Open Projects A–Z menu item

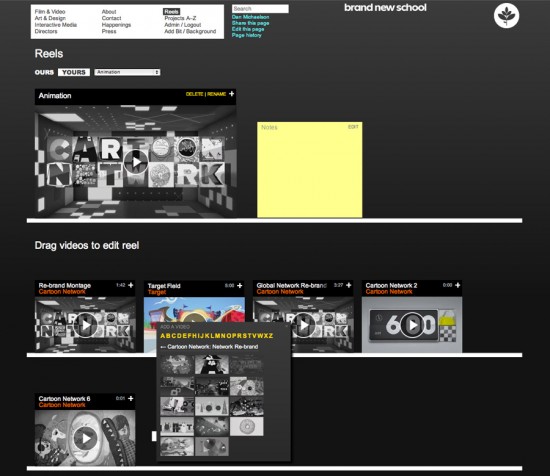180,18
